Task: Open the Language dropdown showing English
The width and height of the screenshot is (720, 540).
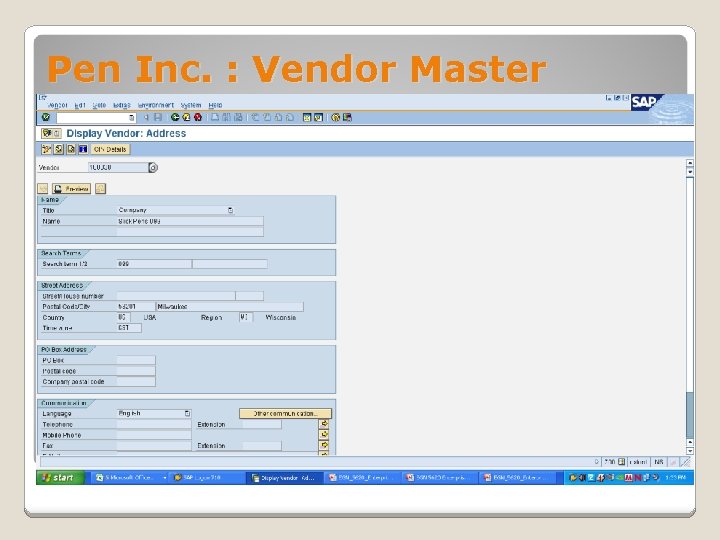Action: (x=187, y=413)
